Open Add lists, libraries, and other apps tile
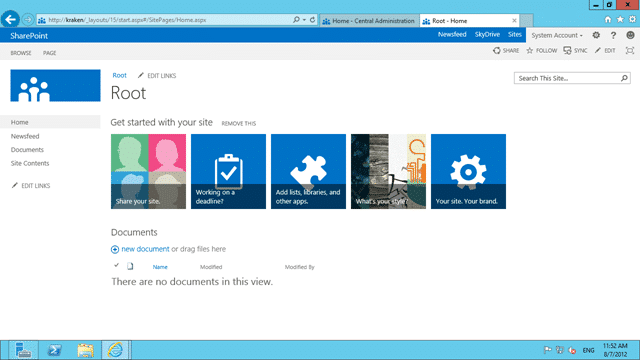Viewport: 640px width, 360px height. pos(308,171)
